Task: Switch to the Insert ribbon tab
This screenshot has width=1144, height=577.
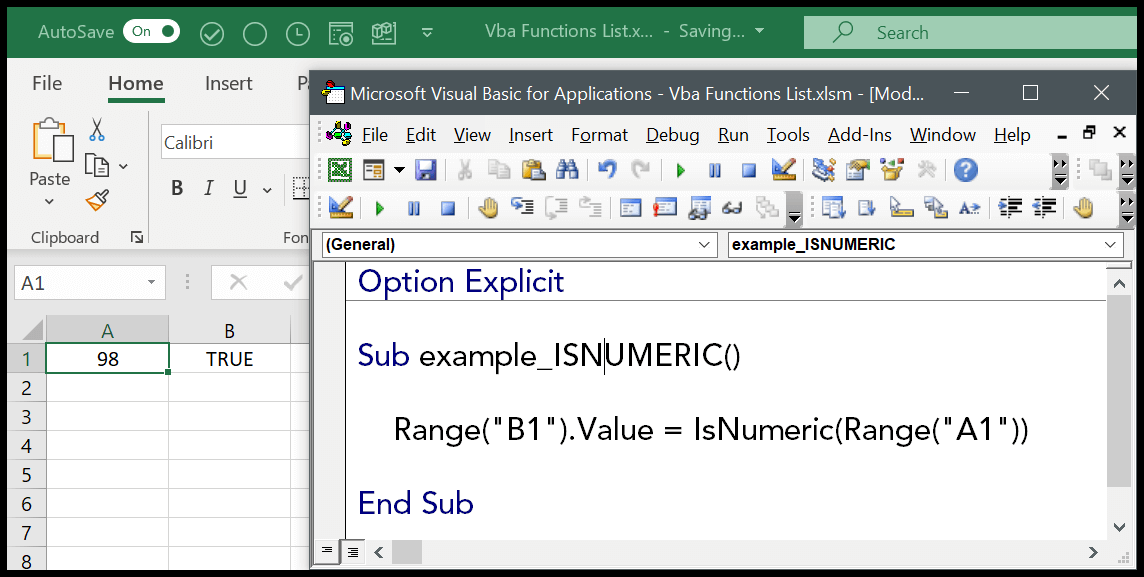Action: pos(228,83)
